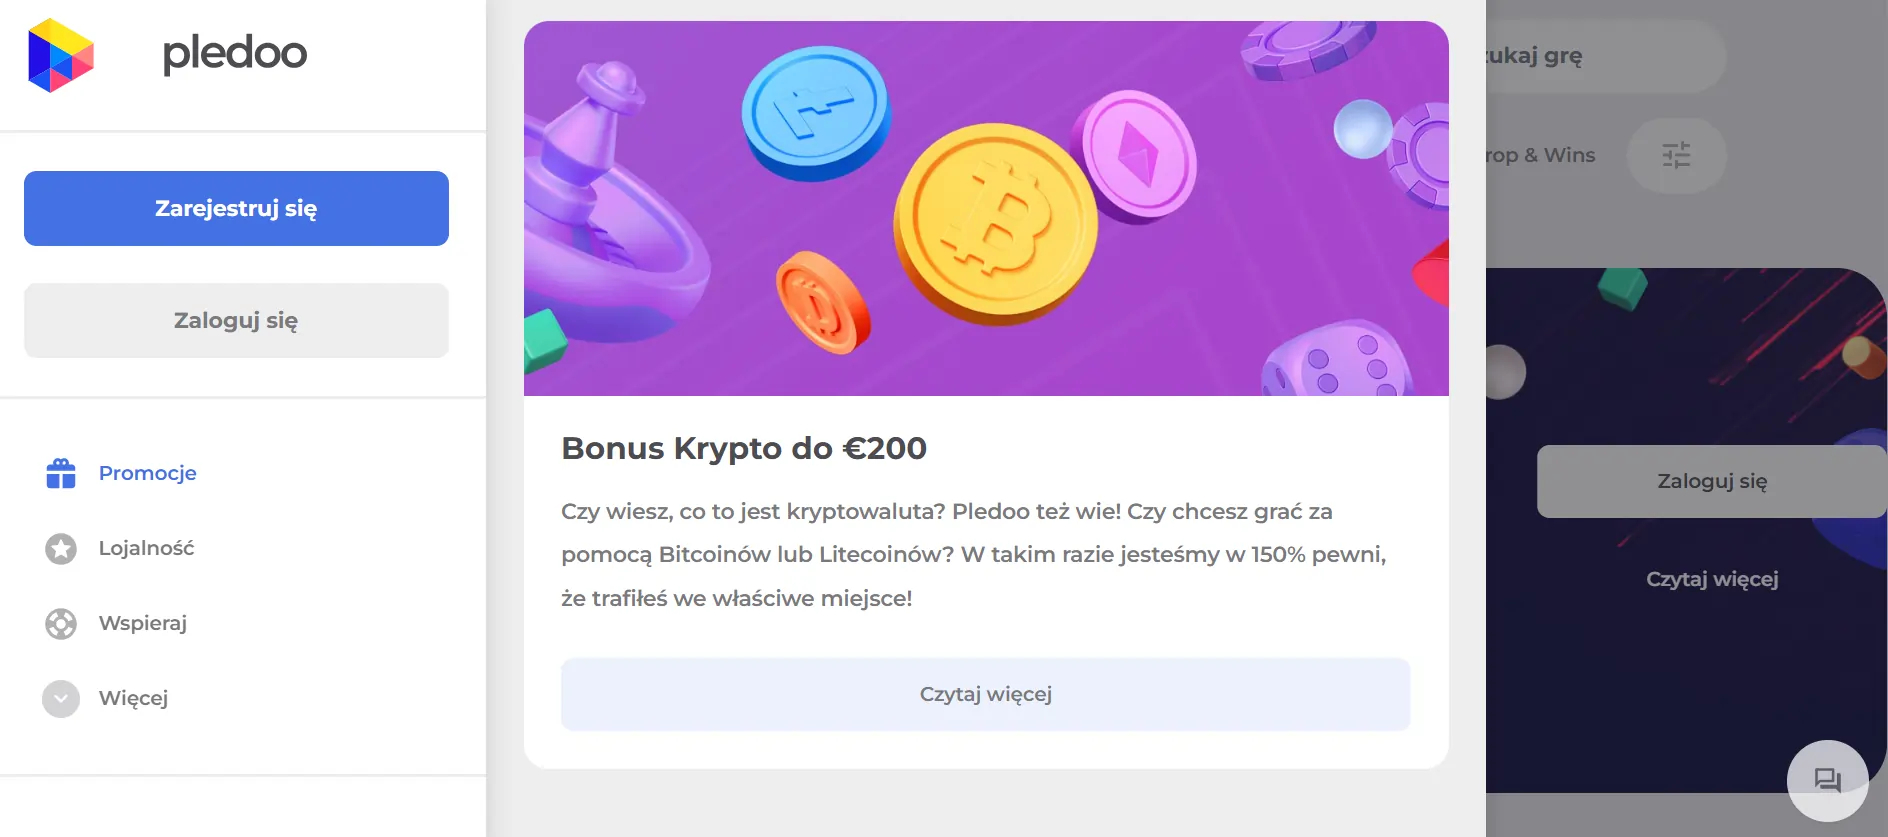
Task: Click the Bonus Krypto banner image
Action: tap(985, 208)
